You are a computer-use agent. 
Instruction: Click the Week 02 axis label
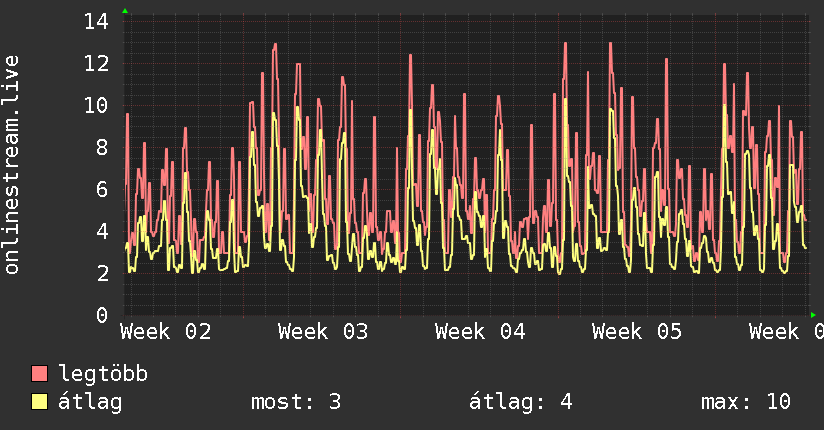coord(166,332)
